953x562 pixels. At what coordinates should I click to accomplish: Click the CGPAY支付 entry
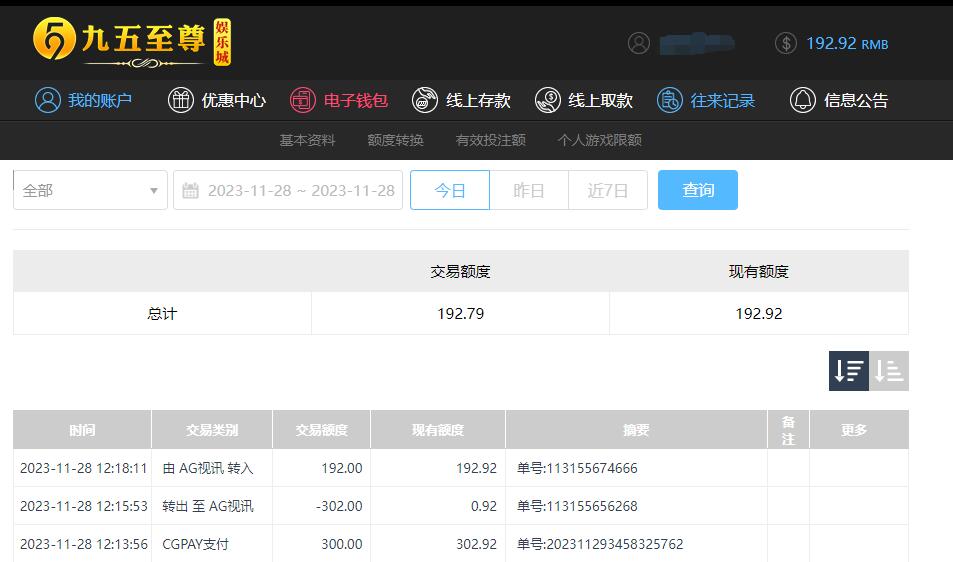point(195,544)
